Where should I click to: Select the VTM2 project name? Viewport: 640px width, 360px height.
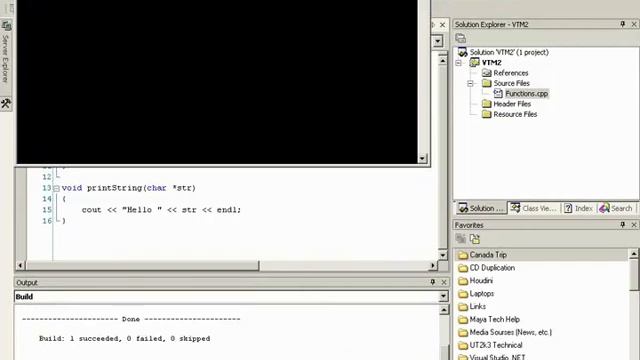coord(491,62)
